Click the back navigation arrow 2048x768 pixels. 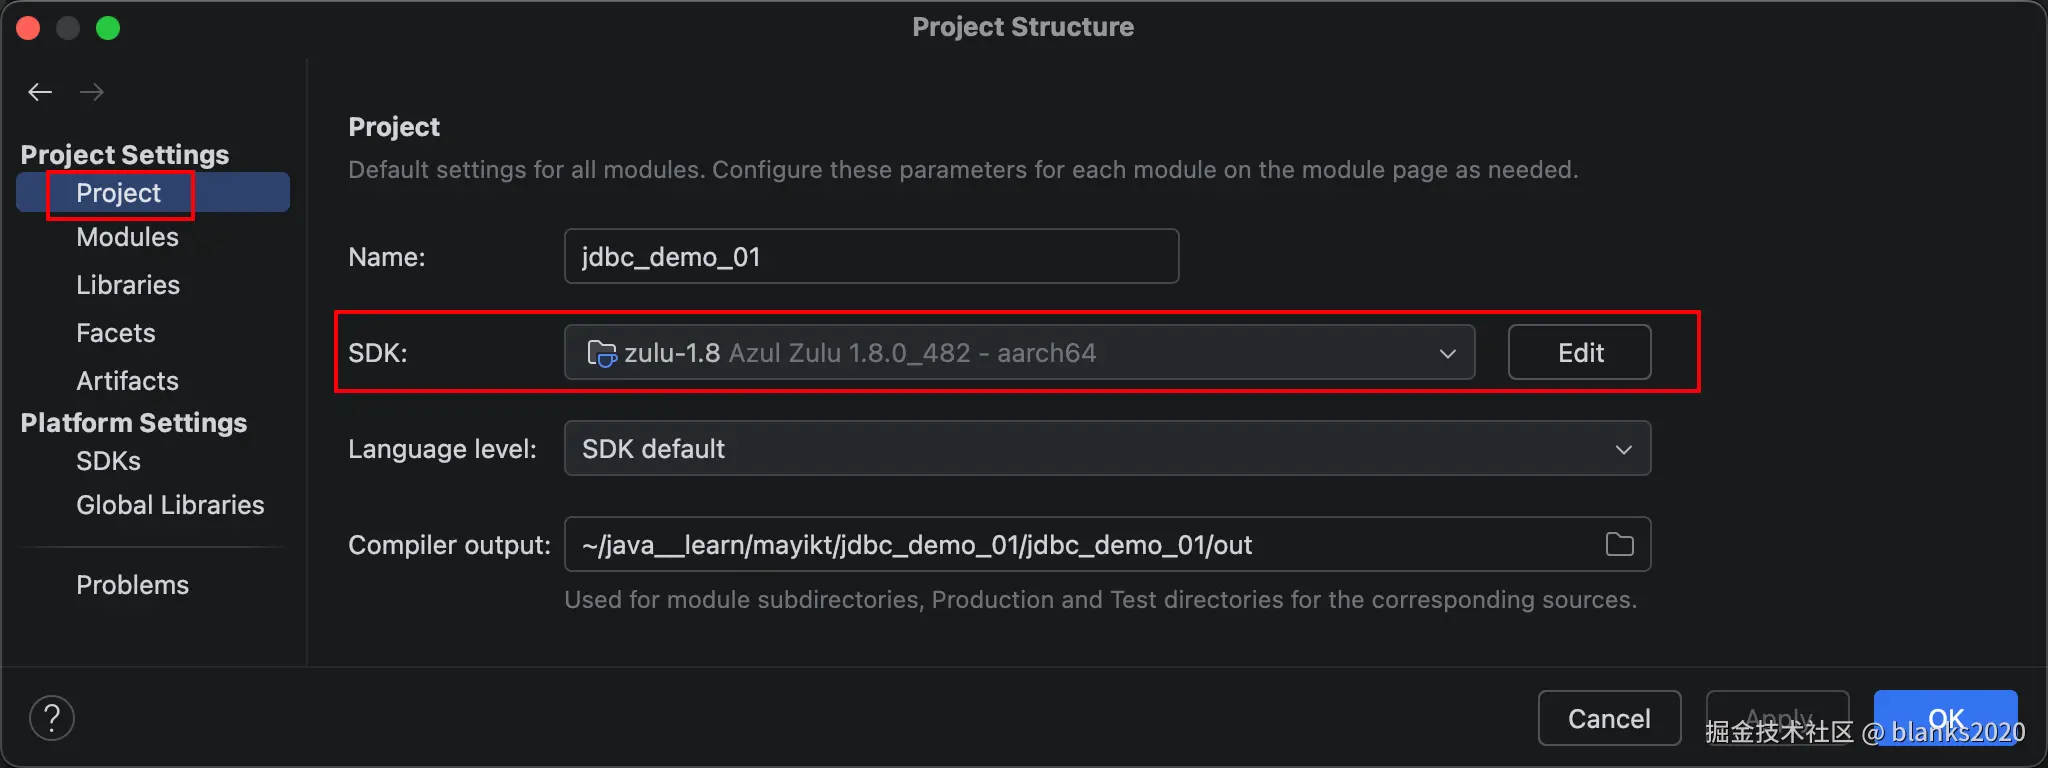[x=40, y=93]
